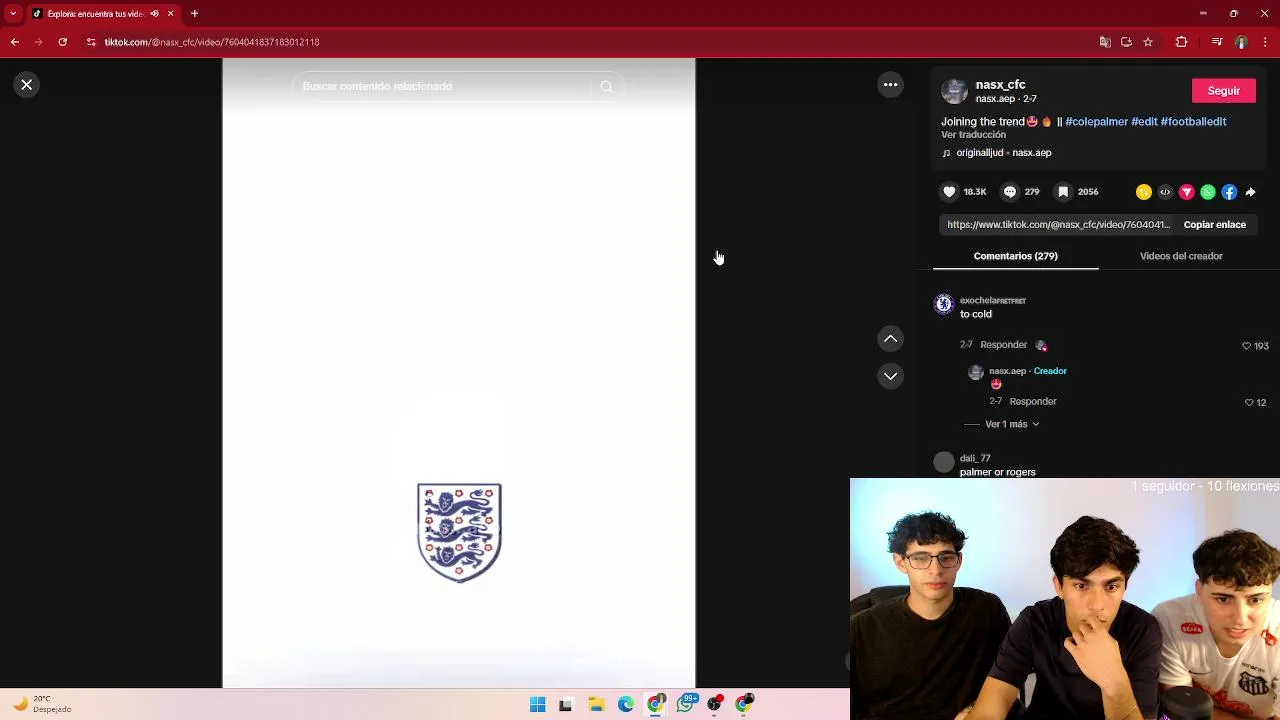Click 'Ver traducción' under caption
The image size is (1280, 720).
pyautogui.click(x=973, y=135)
